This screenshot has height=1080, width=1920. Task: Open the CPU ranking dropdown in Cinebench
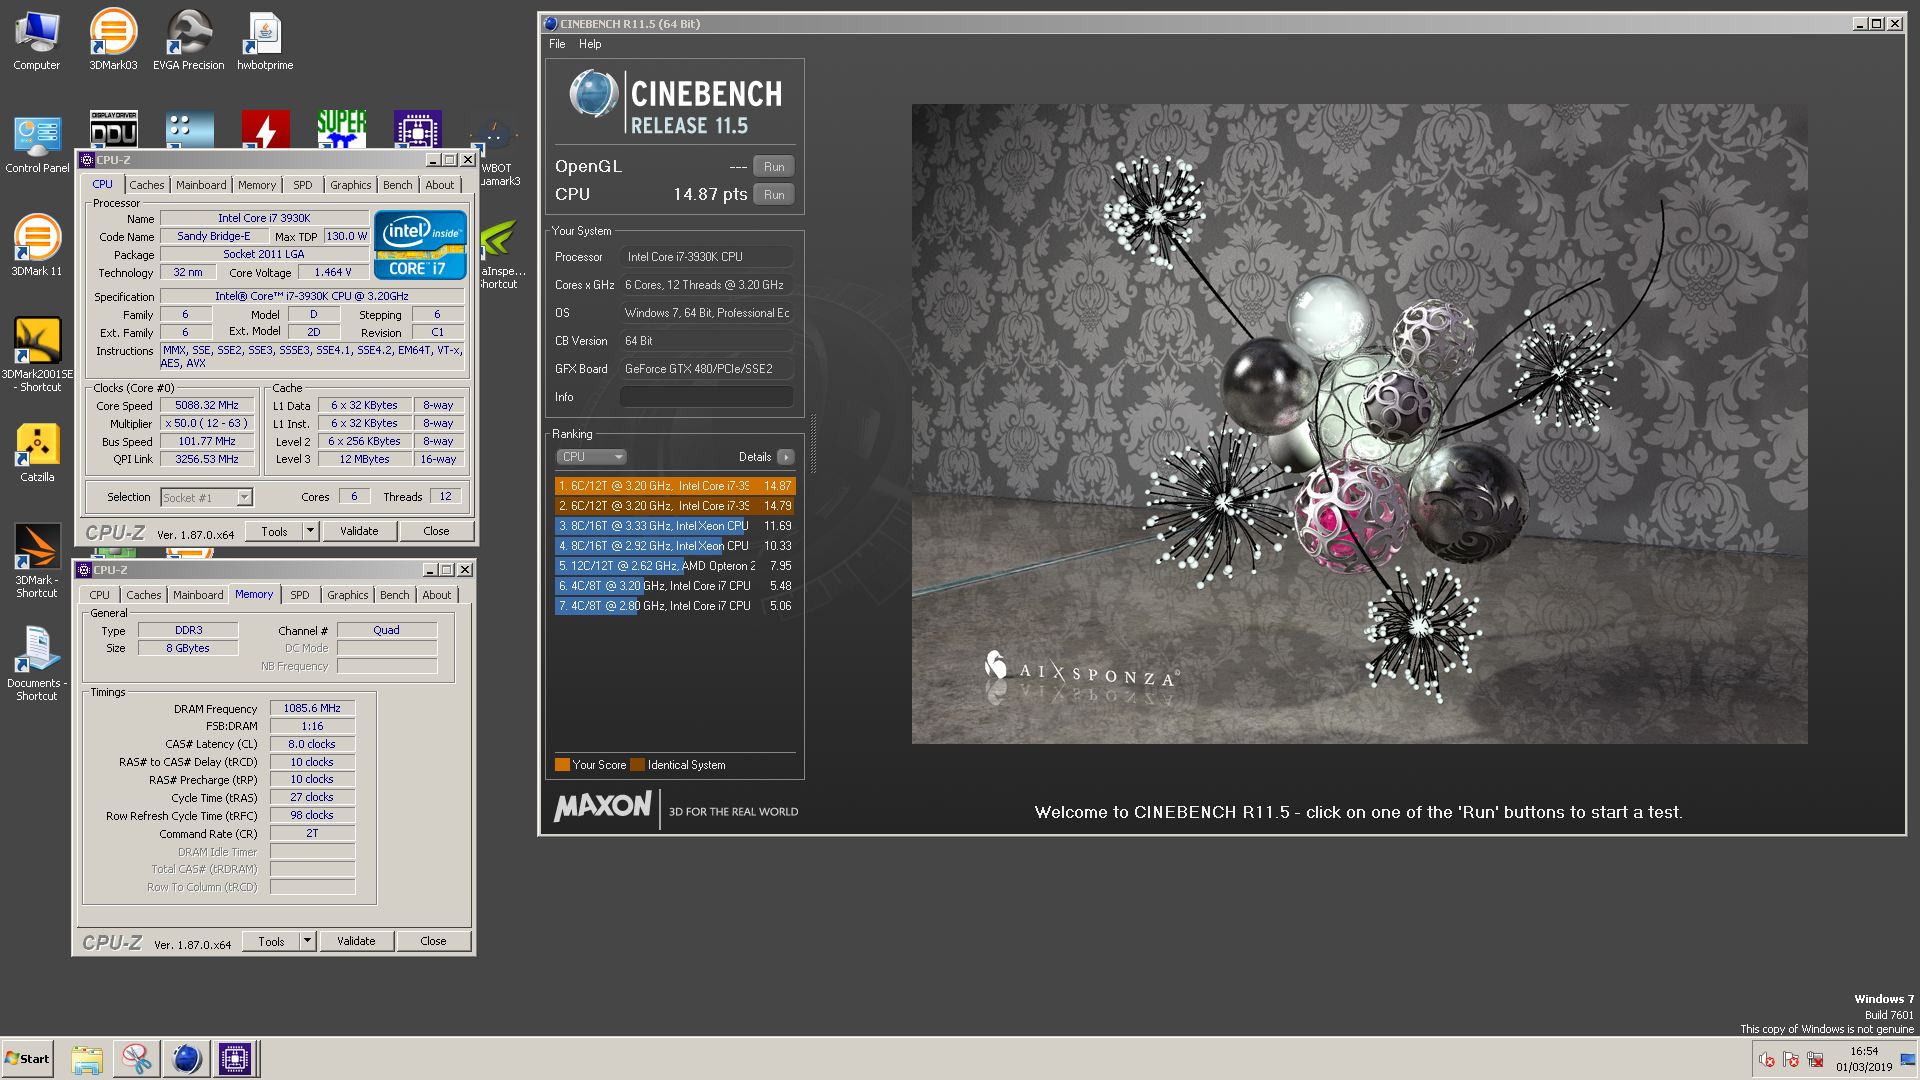(x=591, y=457)
